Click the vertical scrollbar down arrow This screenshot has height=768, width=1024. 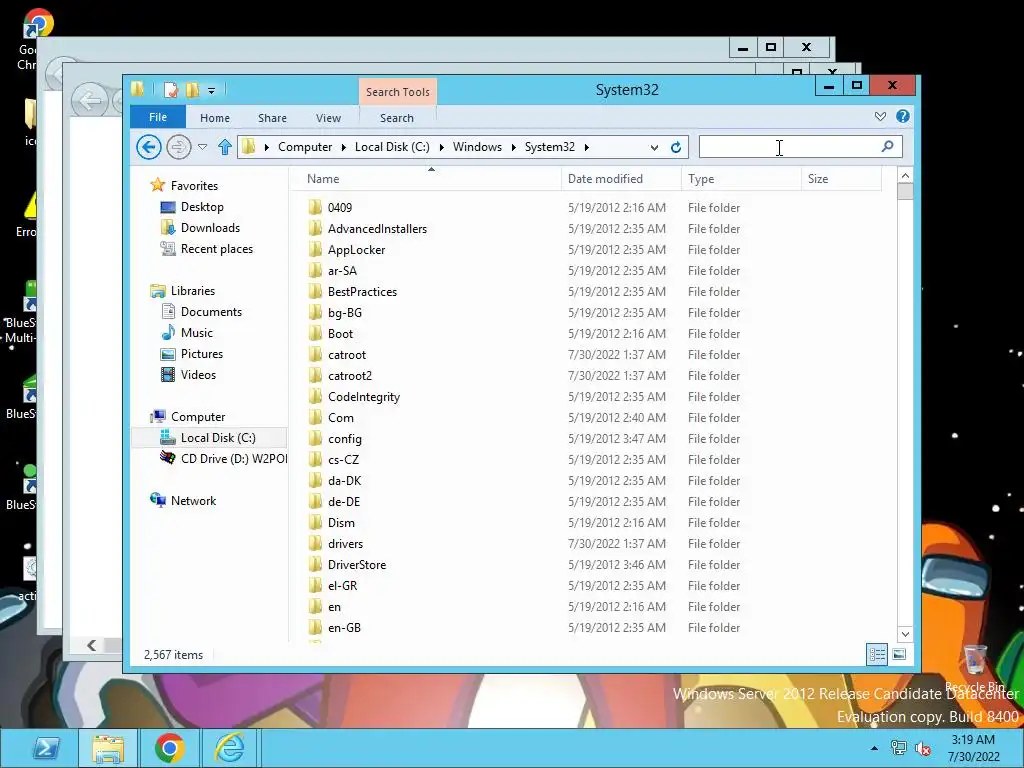tap(905, 633)
